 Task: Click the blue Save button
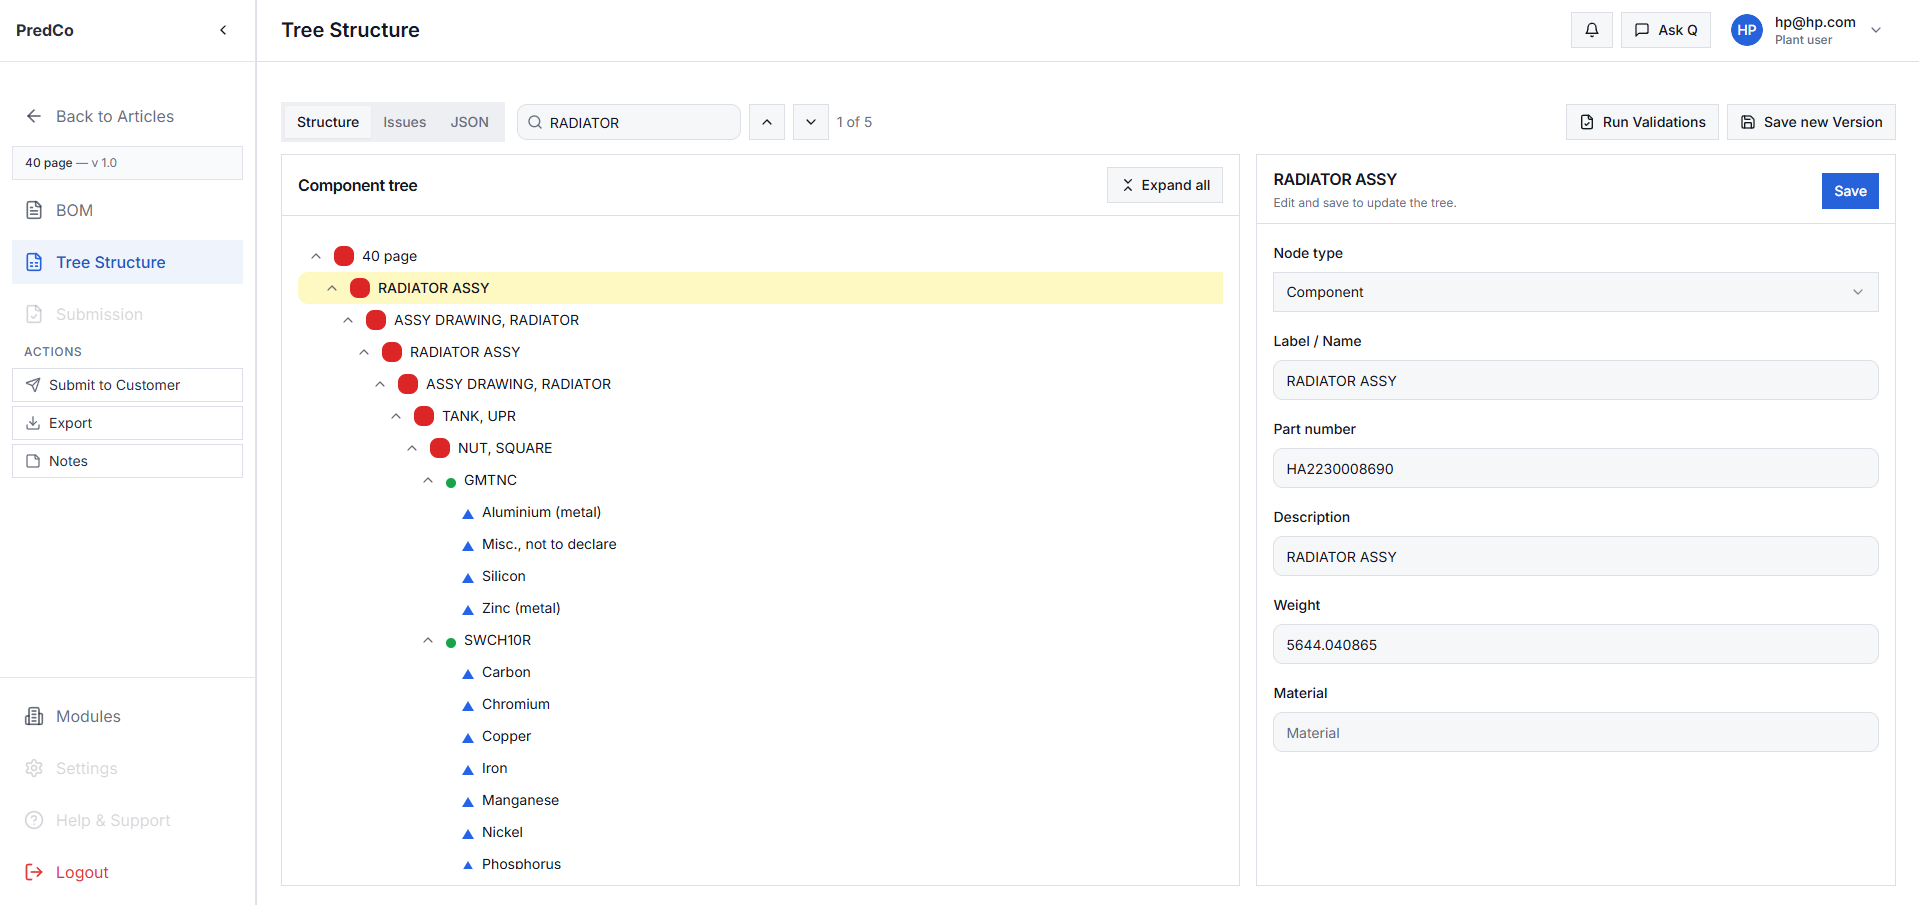[x=1850, y=191]
